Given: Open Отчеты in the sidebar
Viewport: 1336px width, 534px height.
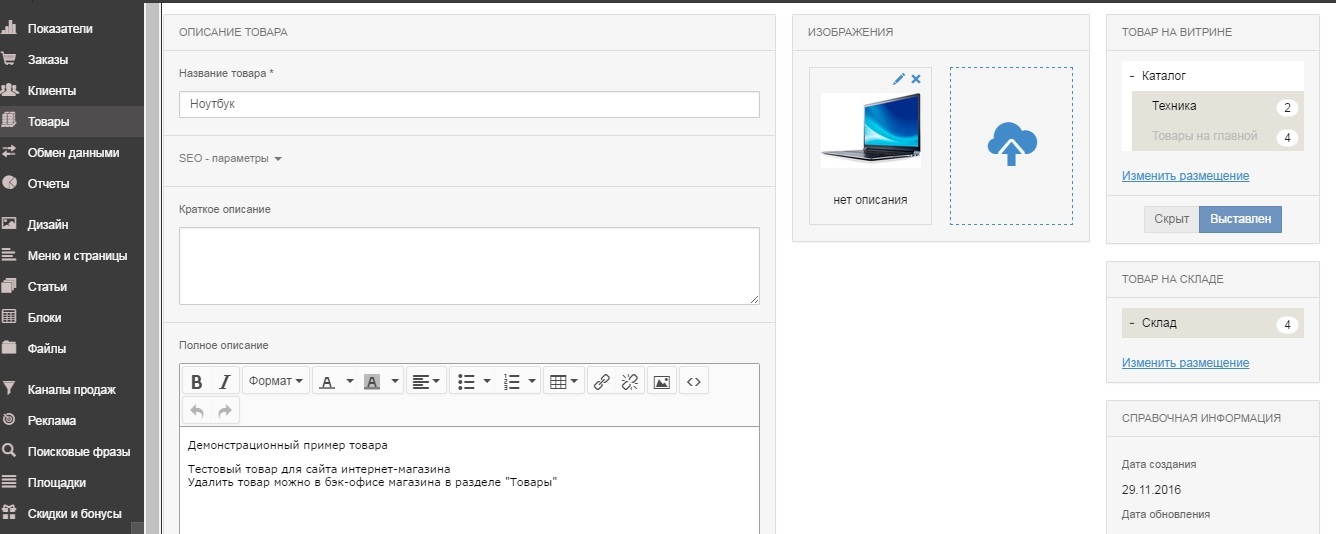Looking at the screenshot, I should (x=72, y=184).
